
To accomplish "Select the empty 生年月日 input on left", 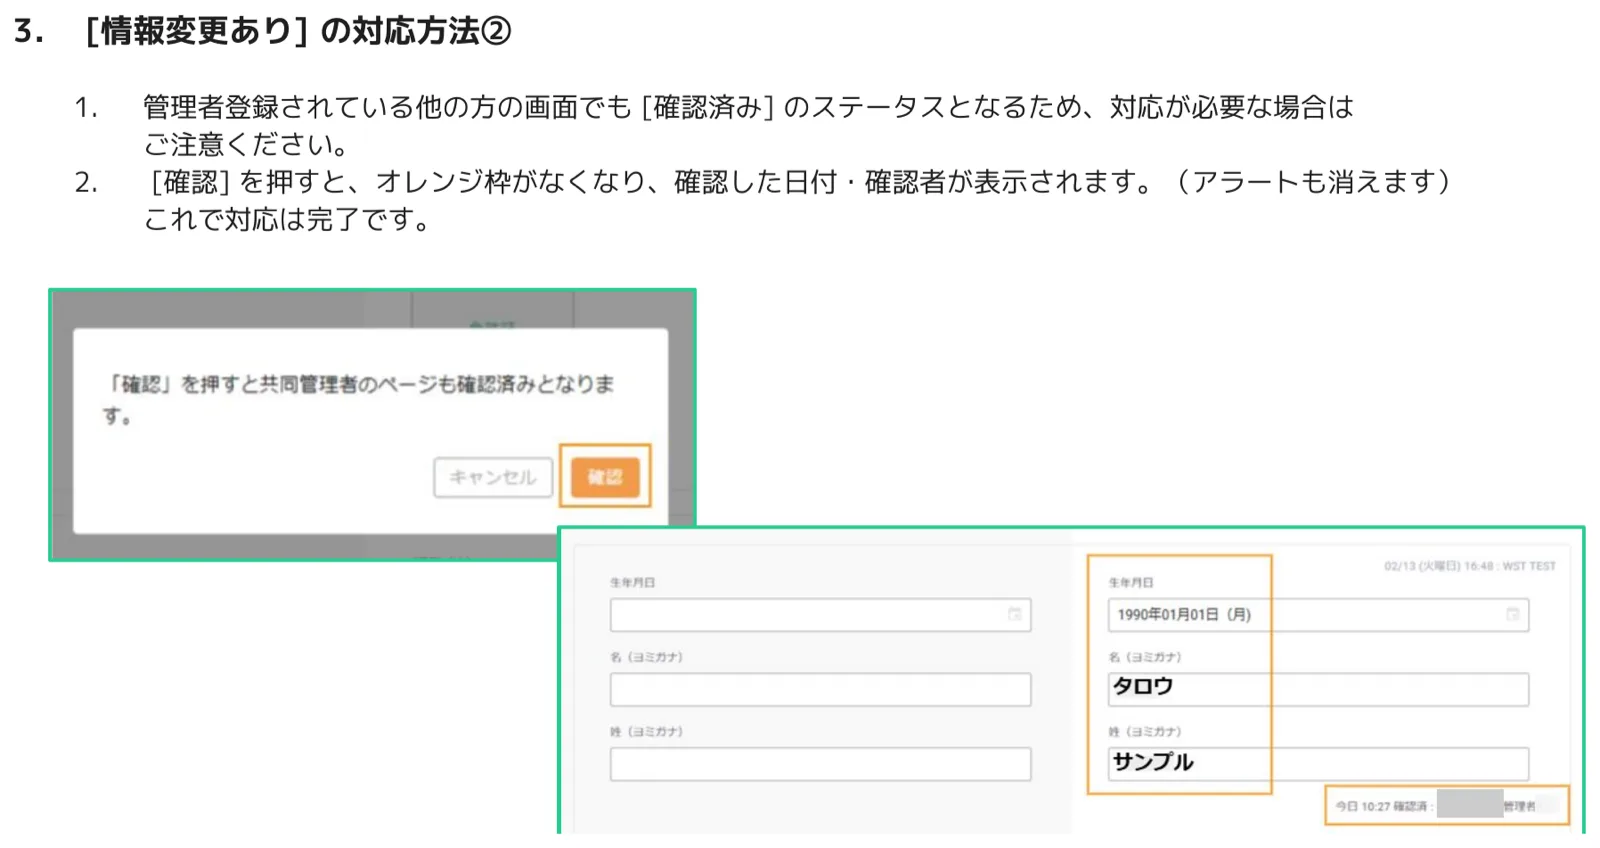I will (x=820, y=615).
